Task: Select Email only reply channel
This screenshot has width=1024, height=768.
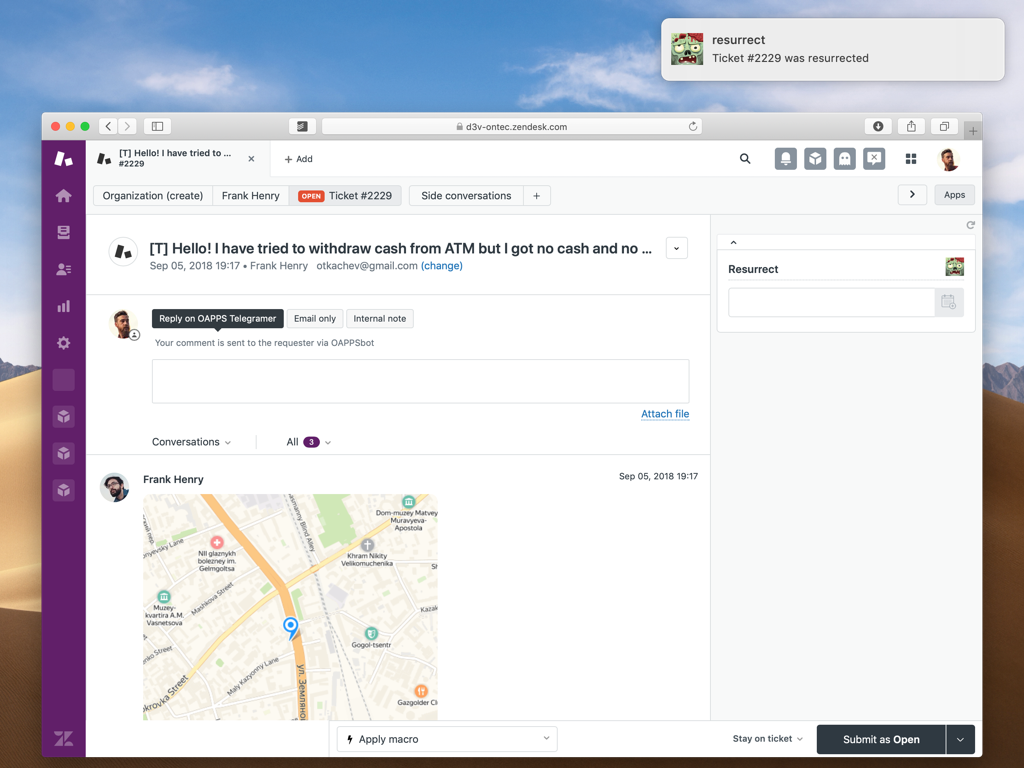Action: [315, 319]
